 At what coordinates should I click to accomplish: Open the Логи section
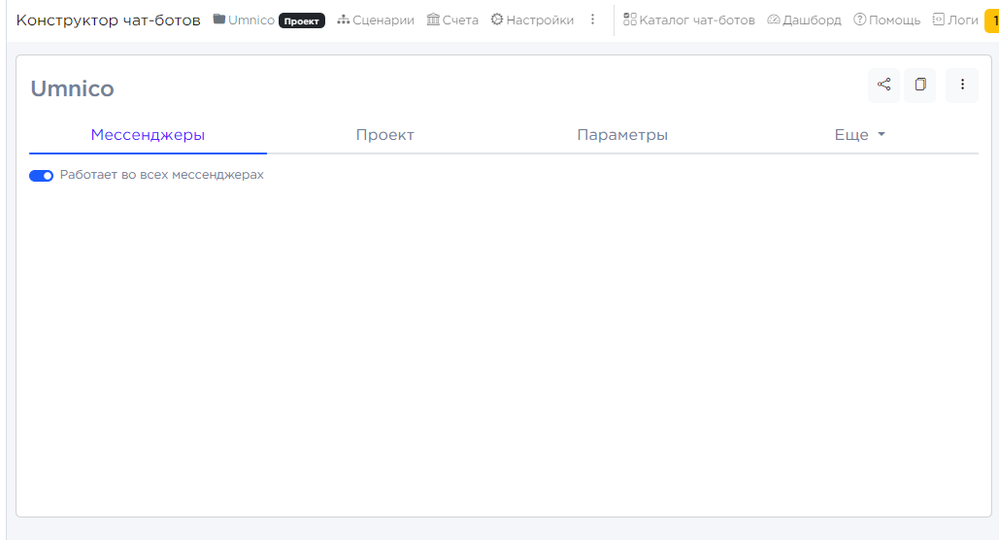(955, 20)
